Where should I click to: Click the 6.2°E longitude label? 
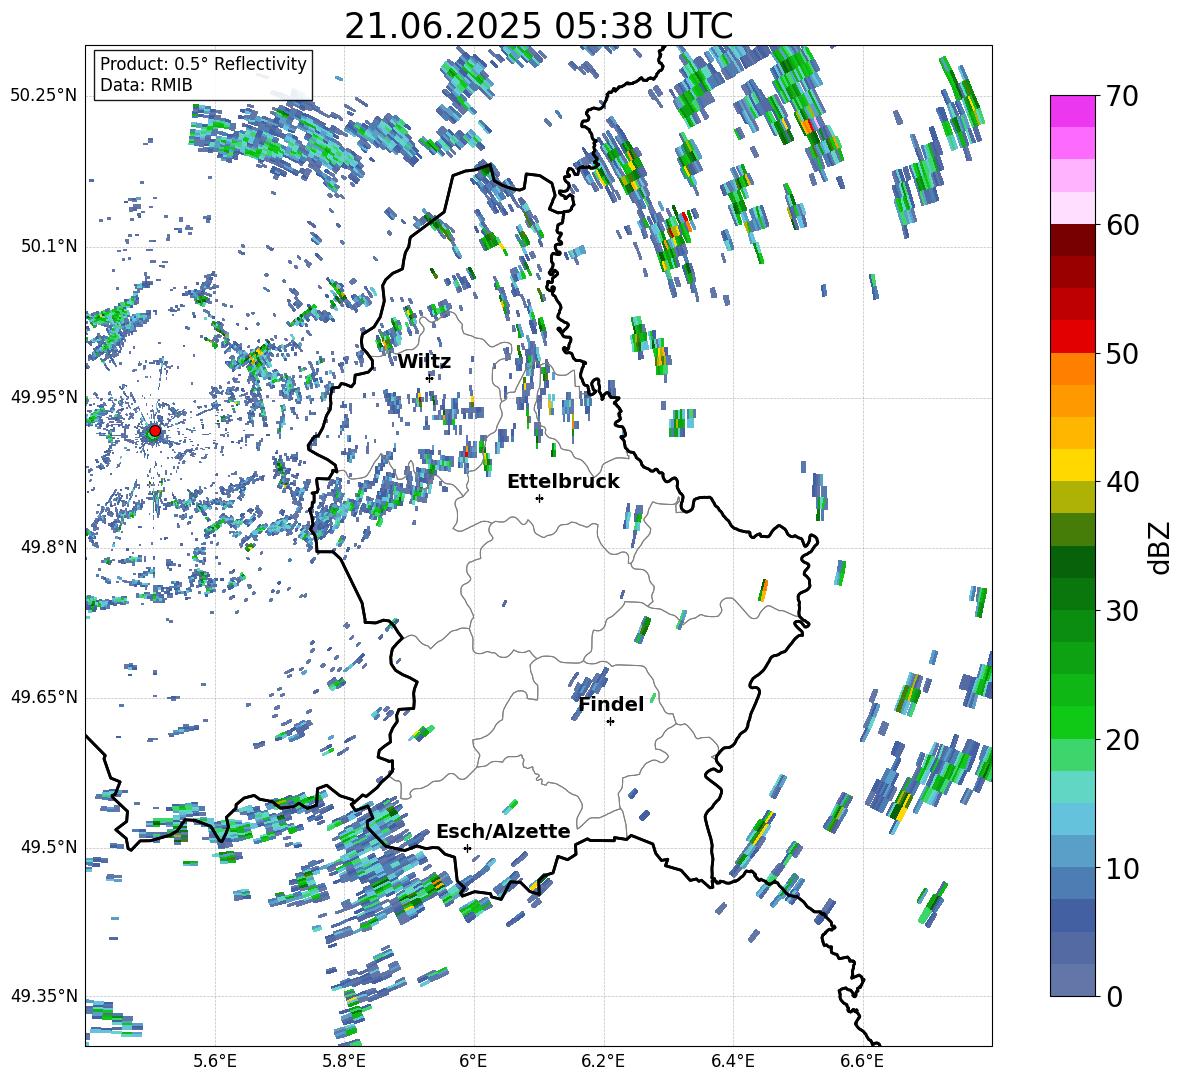pyautogui.click(x=603, y=1061)
